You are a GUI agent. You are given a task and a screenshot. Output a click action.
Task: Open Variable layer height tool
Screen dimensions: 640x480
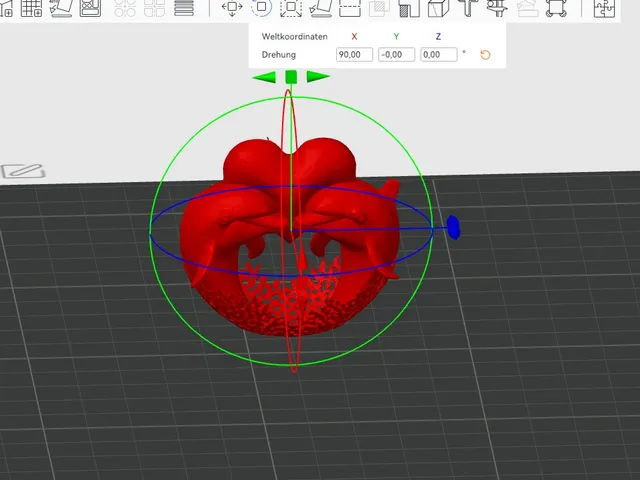[x=184, y=8]
